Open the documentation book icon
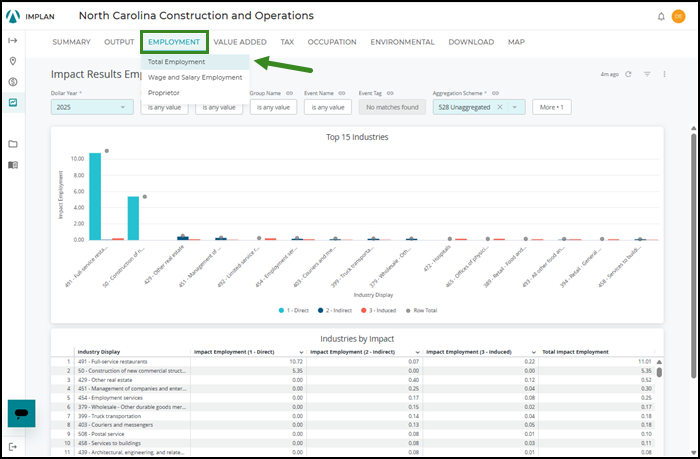 click(13, 165)
